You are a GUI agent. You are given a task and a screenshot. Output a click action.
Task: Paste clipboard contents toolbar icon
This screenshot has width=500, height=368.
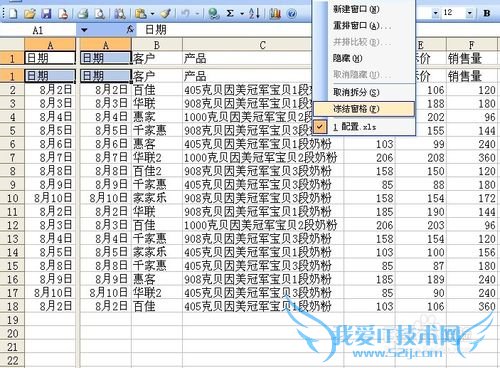[141, 14]
